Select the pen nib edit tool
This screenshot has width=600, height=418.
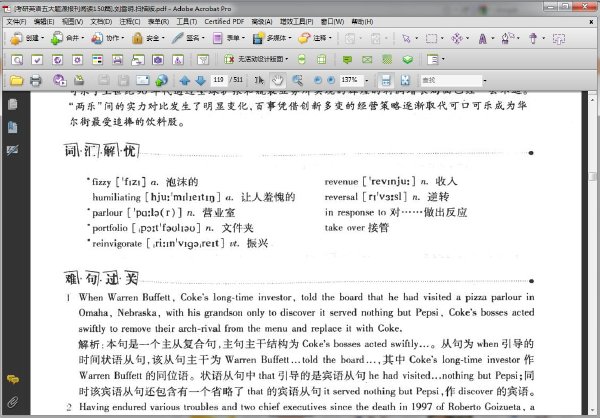508,38
